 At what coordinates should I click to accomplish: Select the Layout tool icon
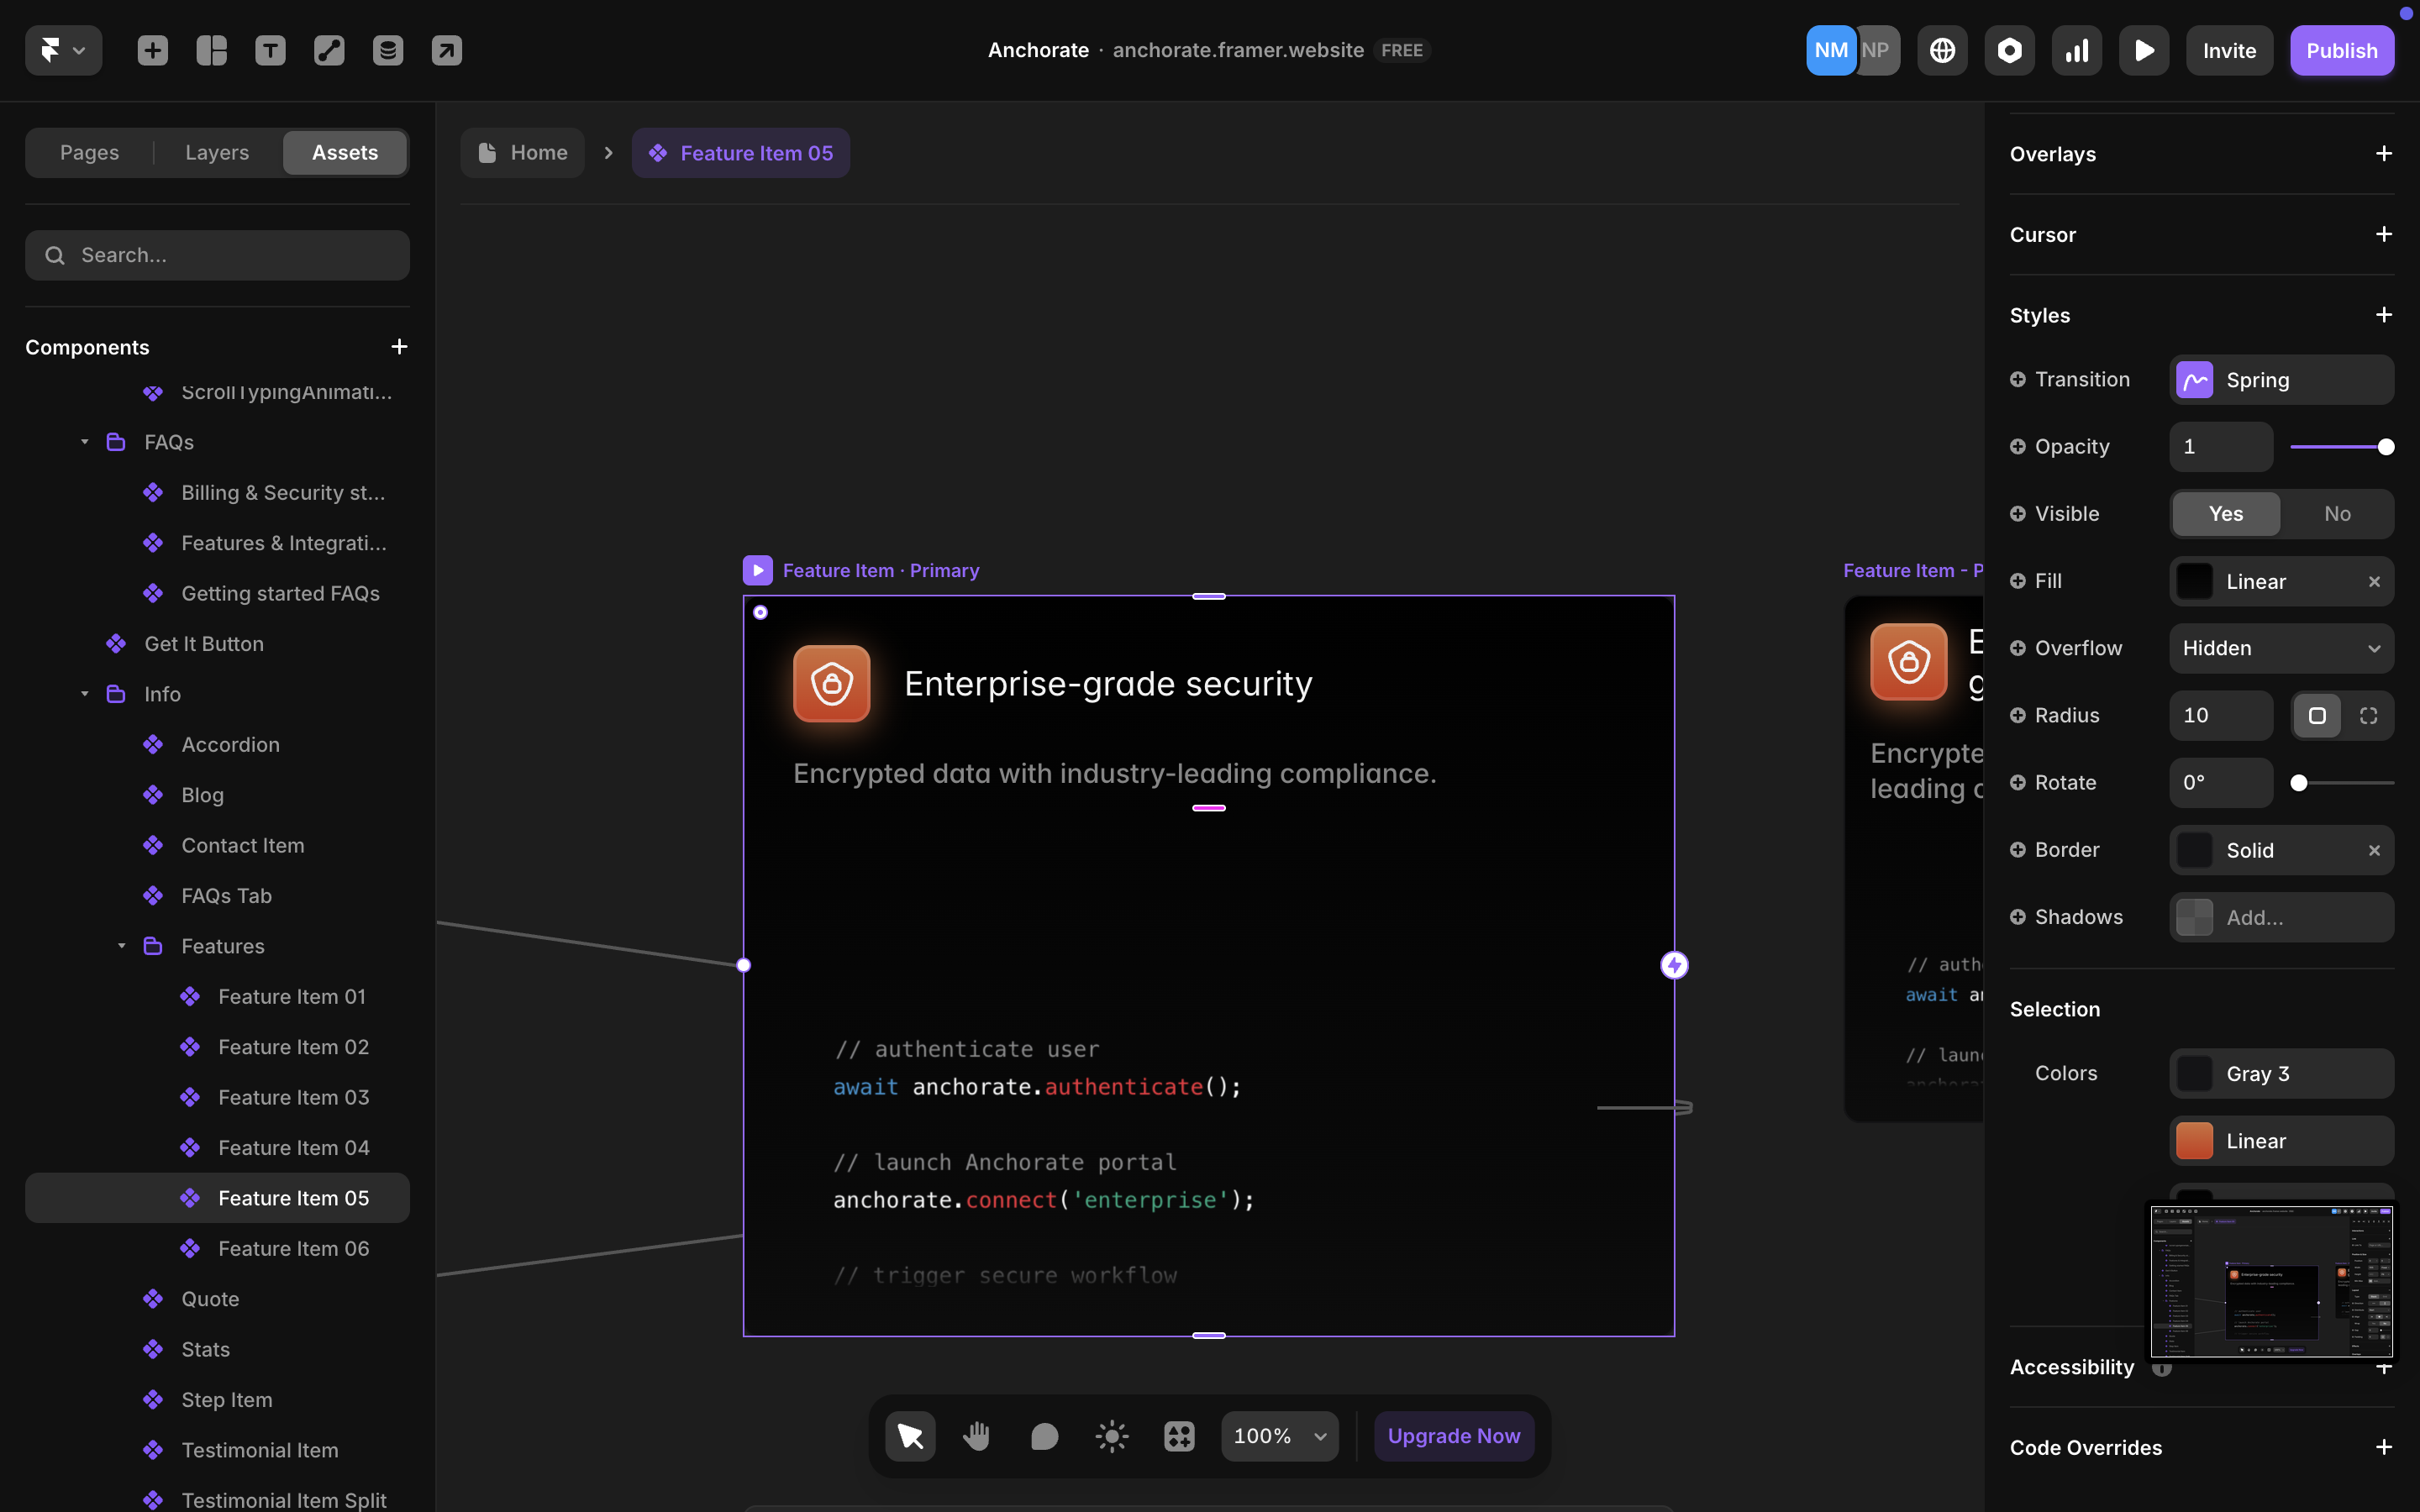pos(211,50)
